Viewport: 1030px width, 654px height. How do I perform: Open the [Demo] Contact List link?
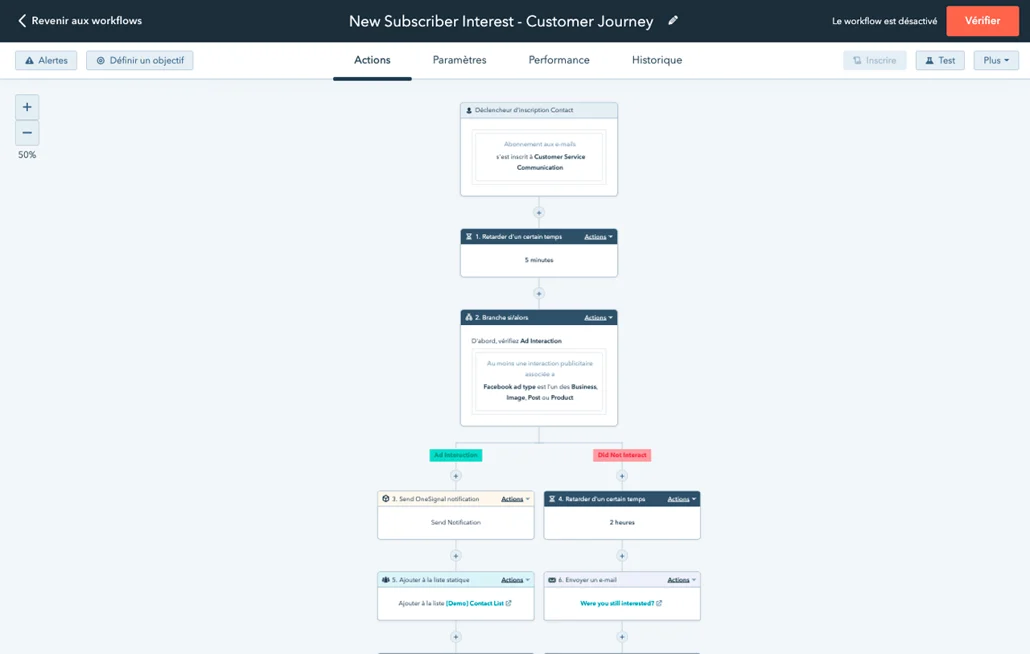point(478,603)
